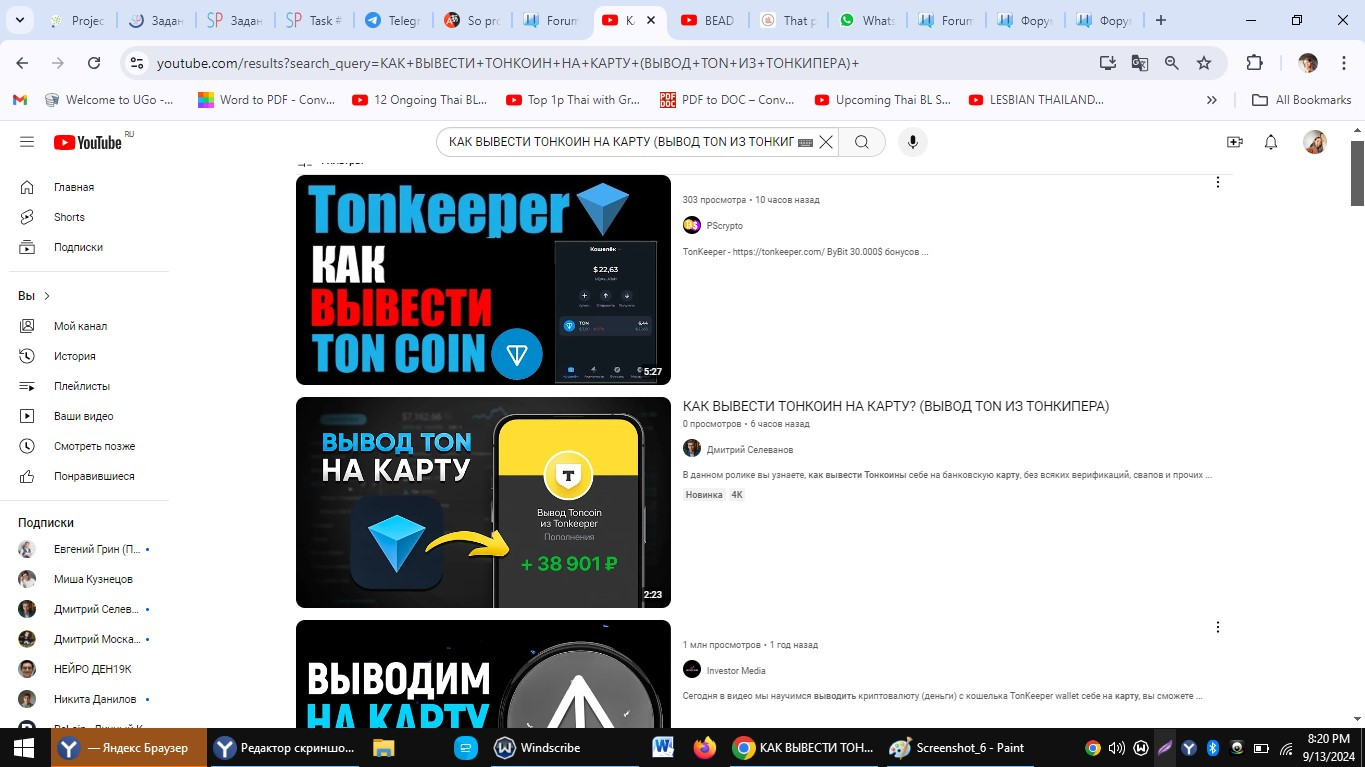Click the Новинка badge
Viewport: 1365px width, 767px height.
pos(704,495)
